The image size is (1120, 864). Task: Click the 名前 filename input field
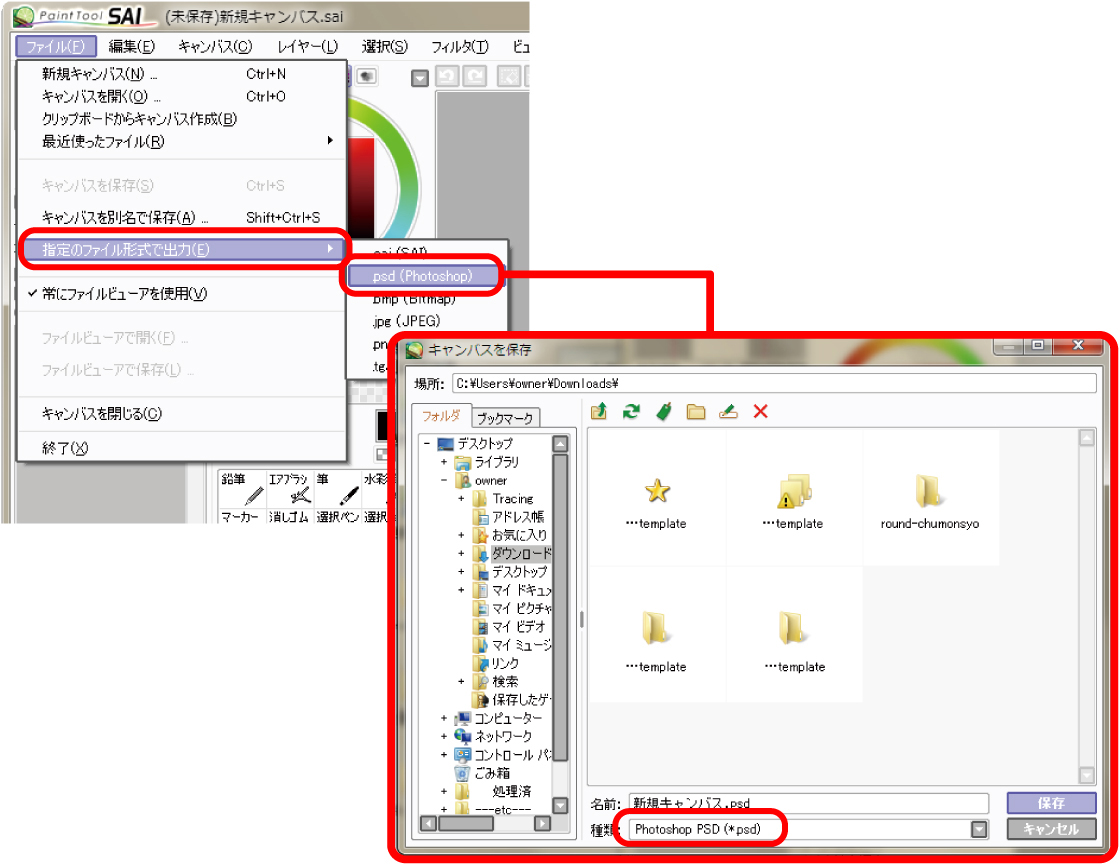pos(809,803)
